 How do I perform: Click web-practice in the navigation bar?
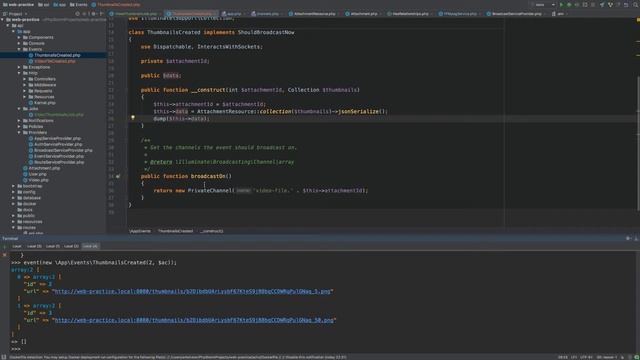(x=18, y=4)
